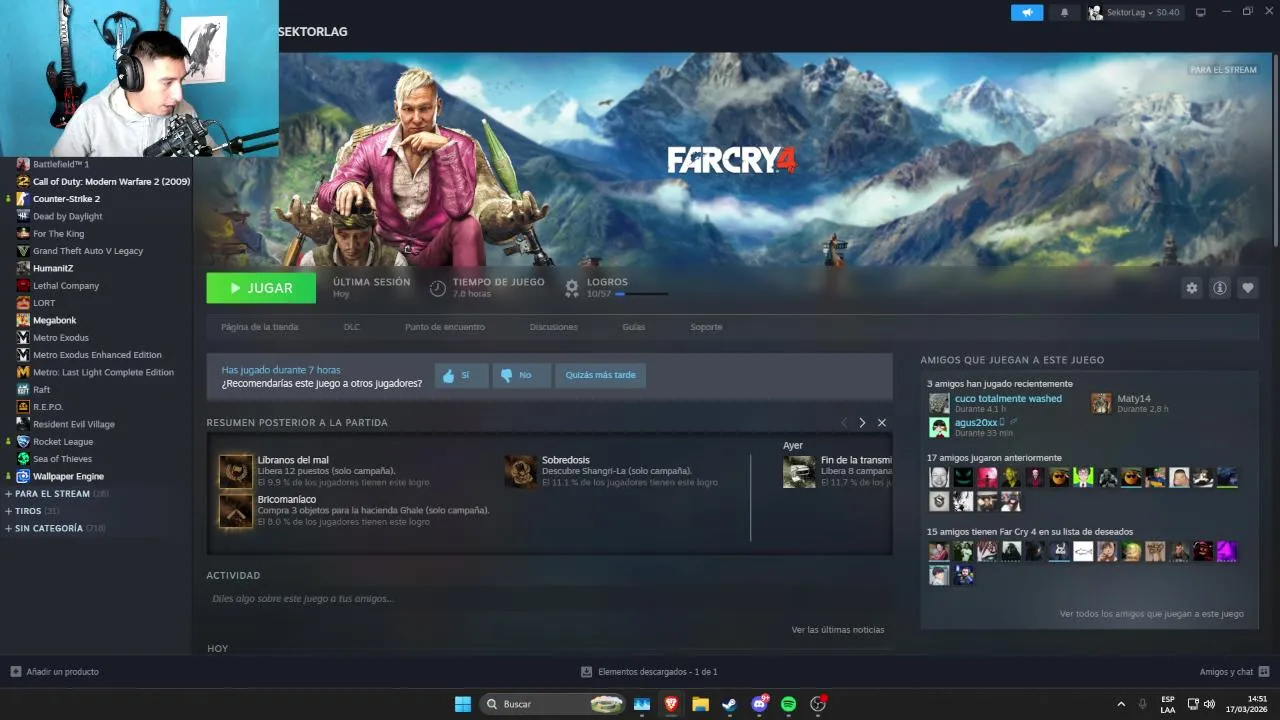
Task: Click the taskbar Buscar search box
Action: coord(552,704)
